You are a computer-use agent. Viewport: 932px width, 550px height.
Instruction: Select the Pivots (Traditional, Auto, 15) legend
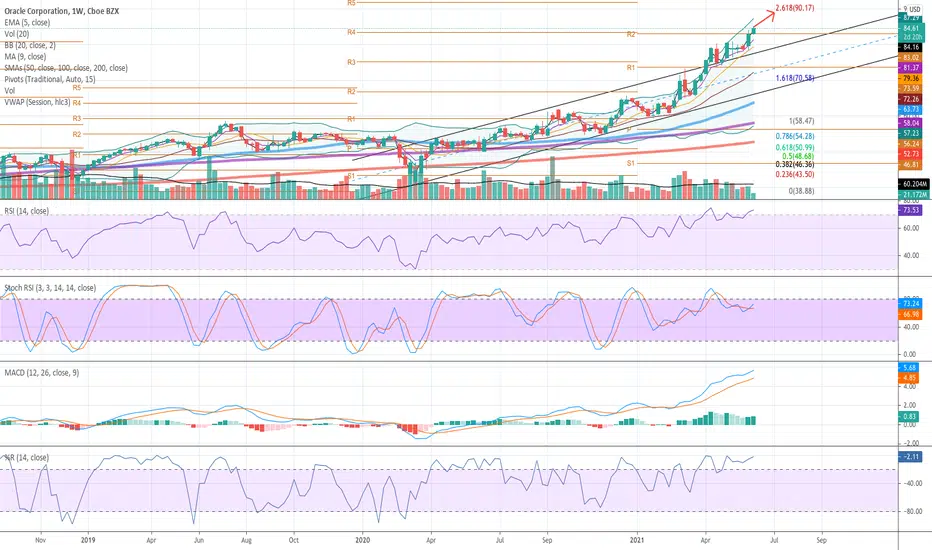click(50, 79)
